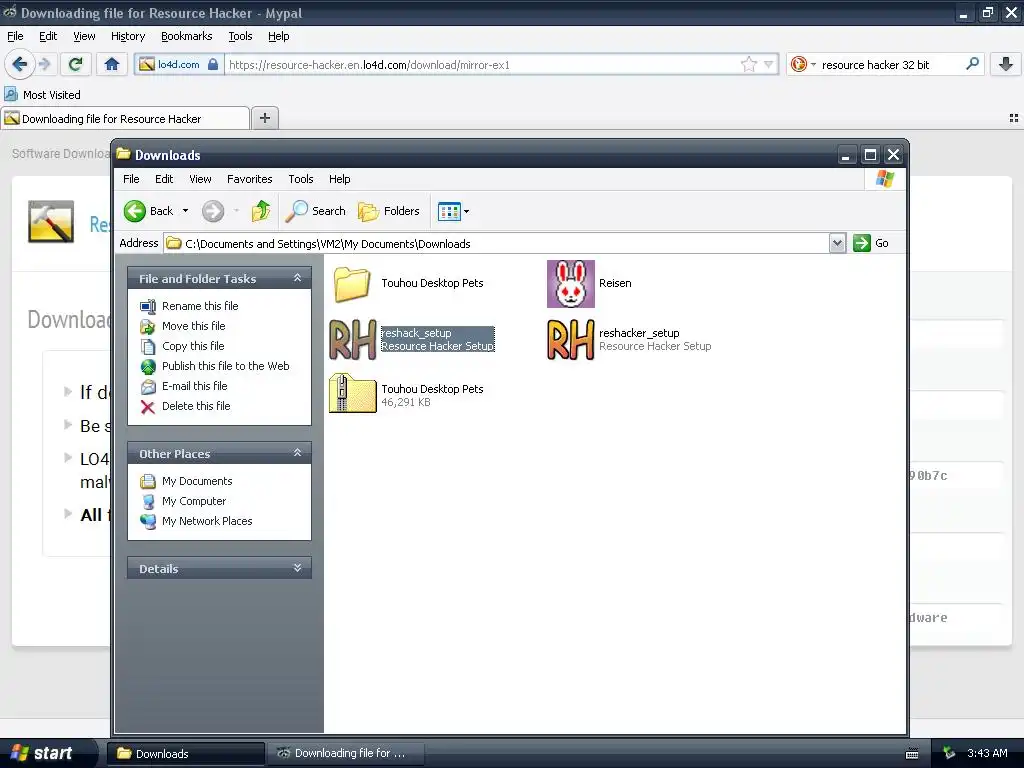This screenshot has height=768, width=1024.
Task: Open the Address bar dropdown arrow
Action: click(837, 243)
